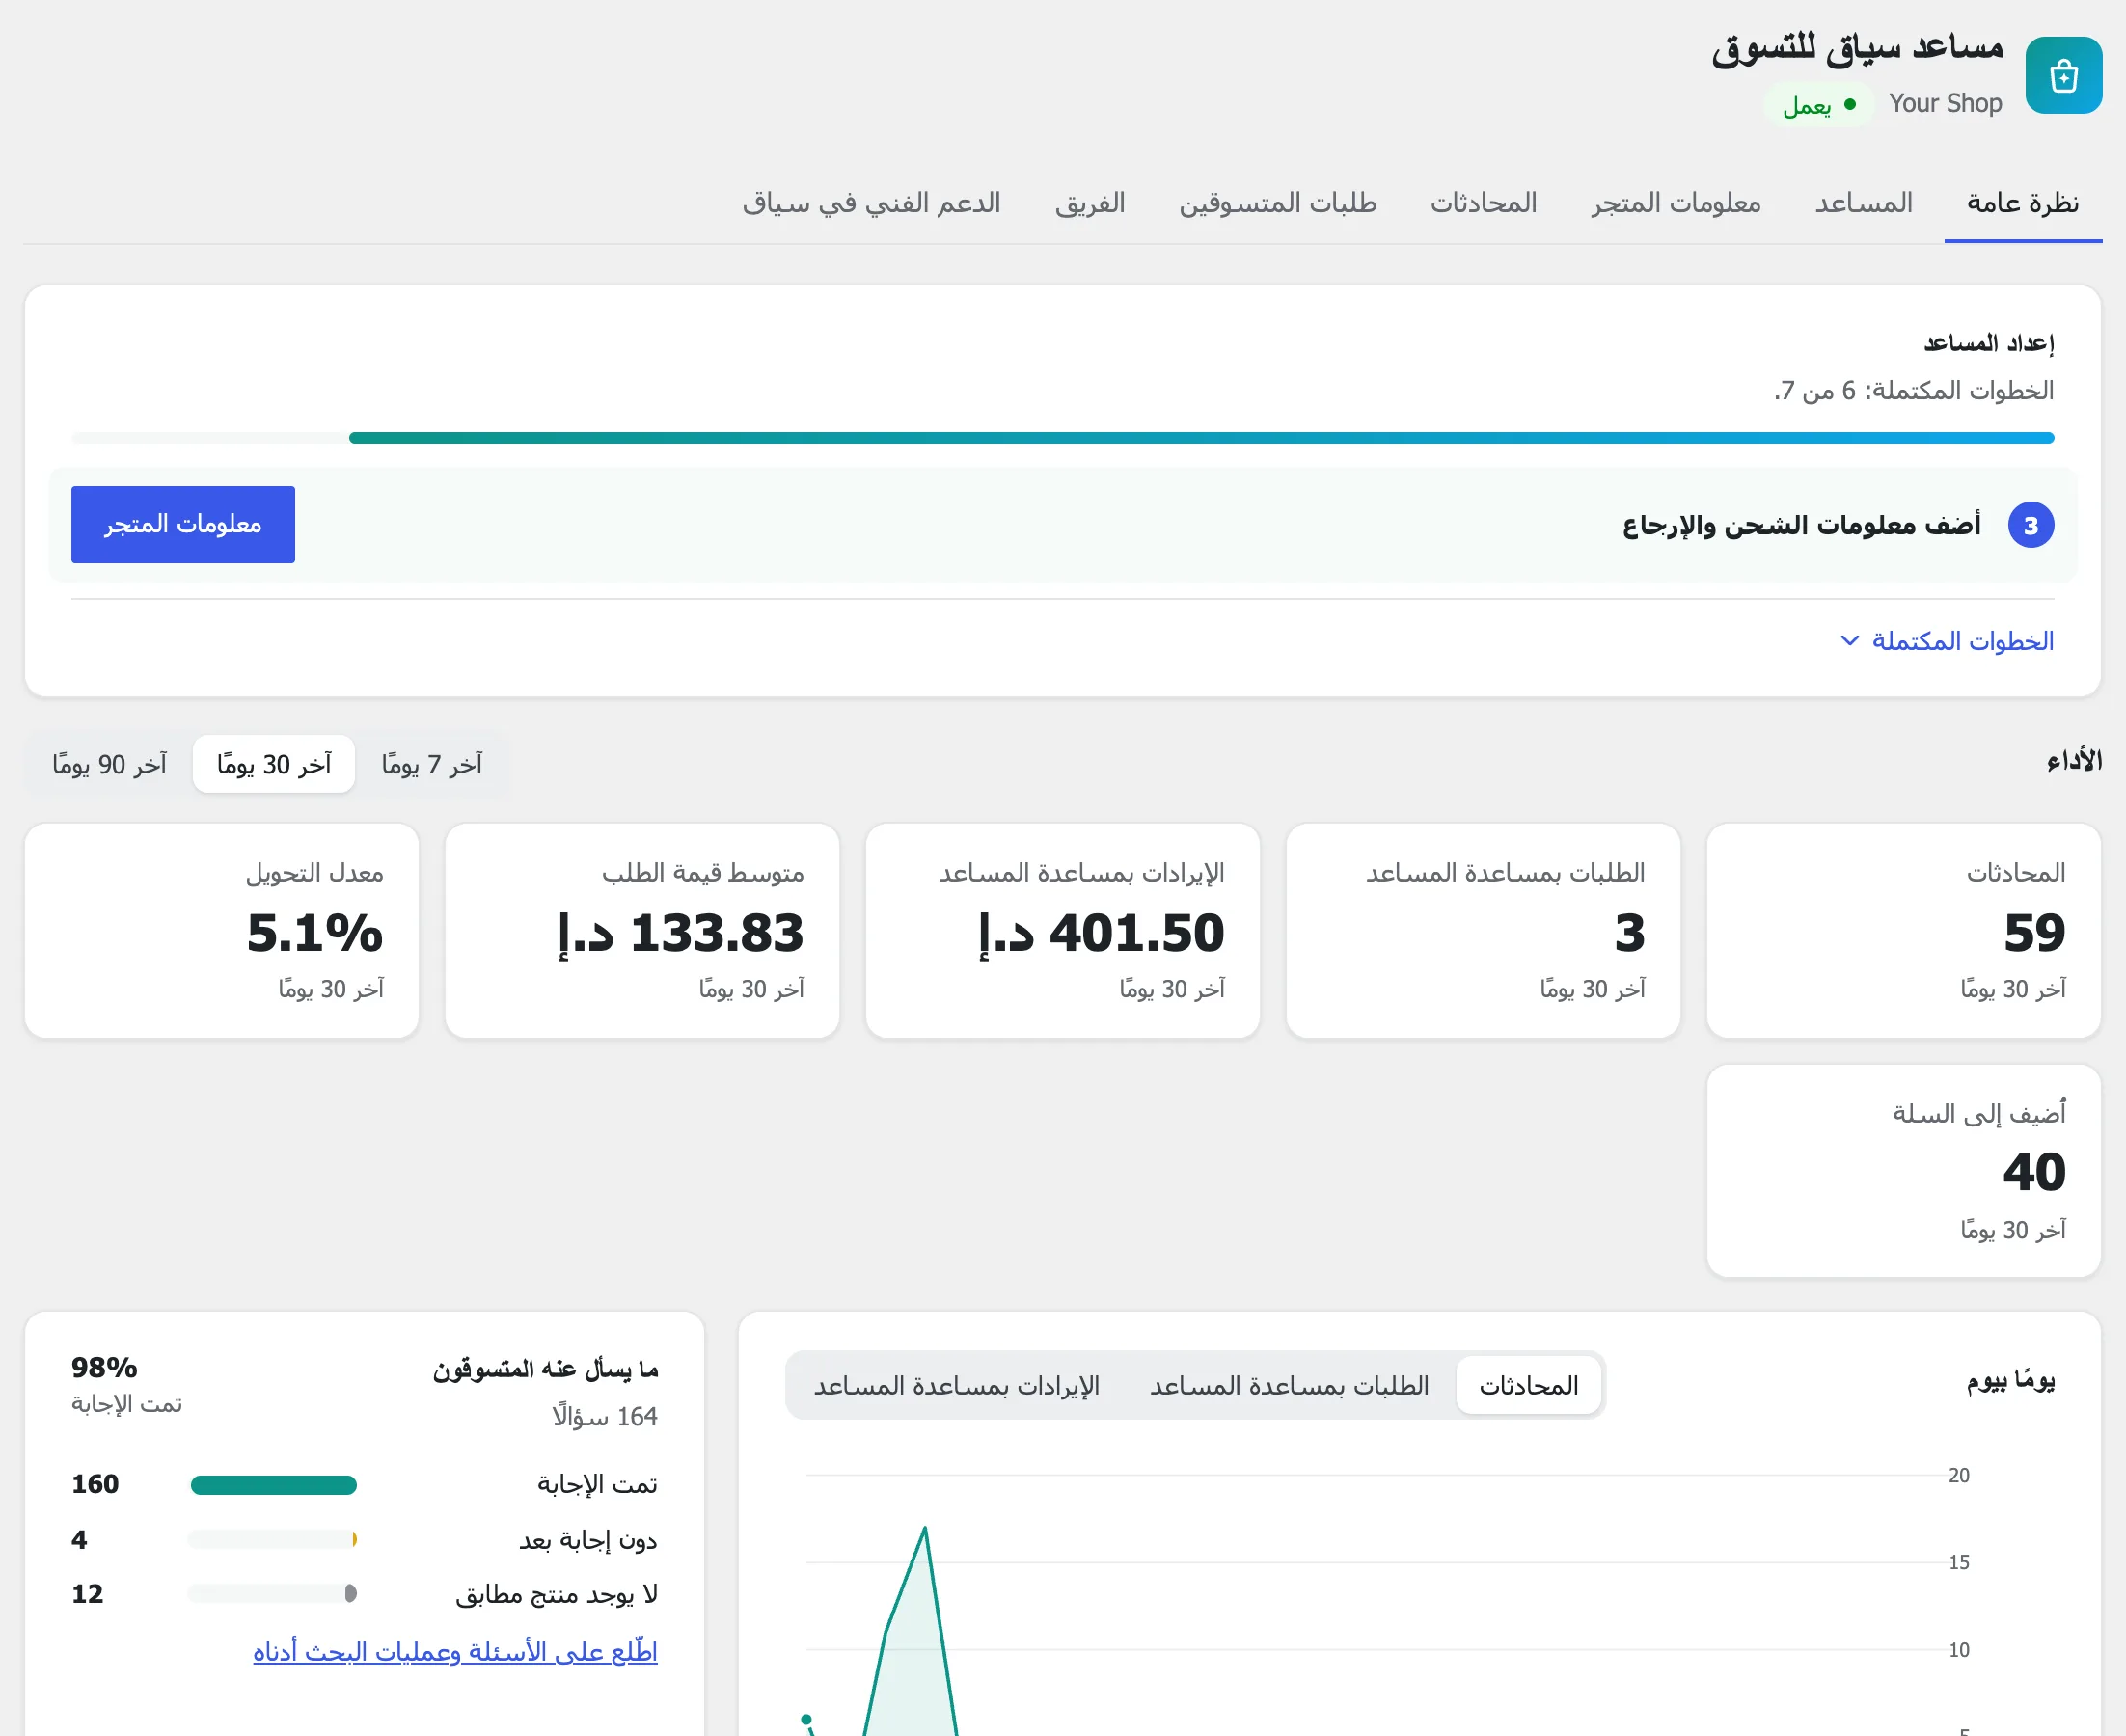Screen dimensions: 2126x1736
Task: Expand the الخطوات المكتملة chevron
Action: point(1849,640)
